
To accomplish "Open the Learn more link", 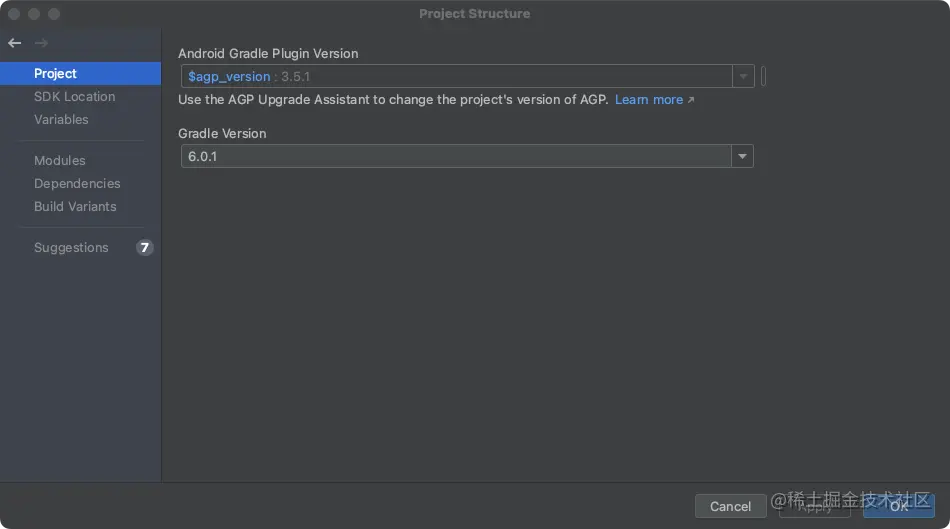I will (x=649, y=100).
